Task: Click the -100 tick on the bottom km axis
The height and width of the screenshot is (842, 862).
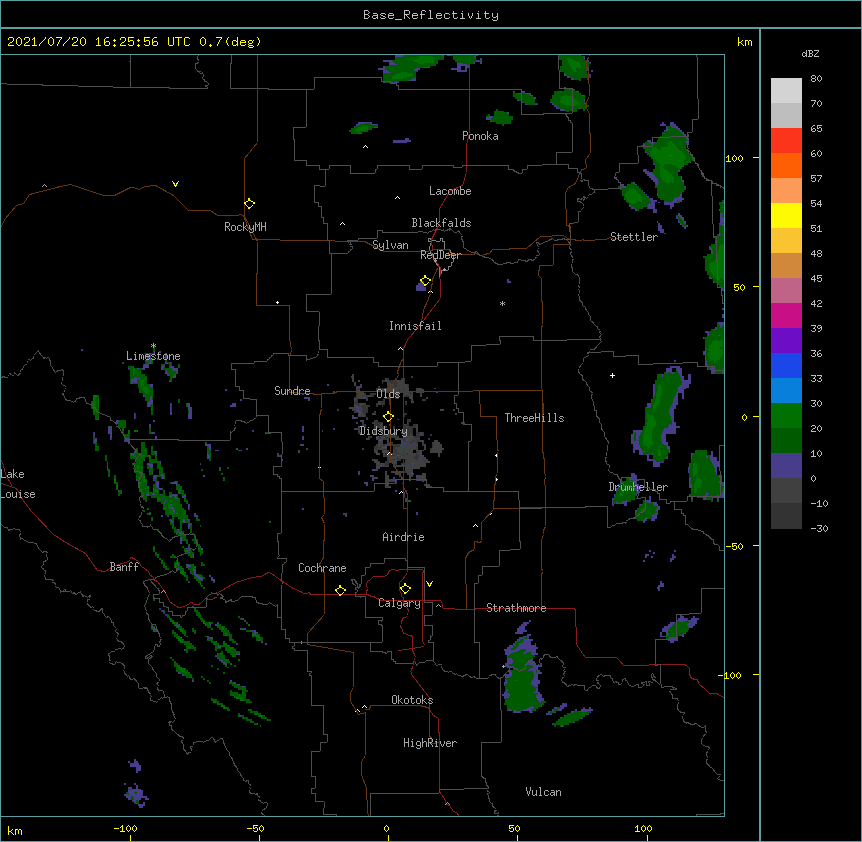Action: point(126,829)
